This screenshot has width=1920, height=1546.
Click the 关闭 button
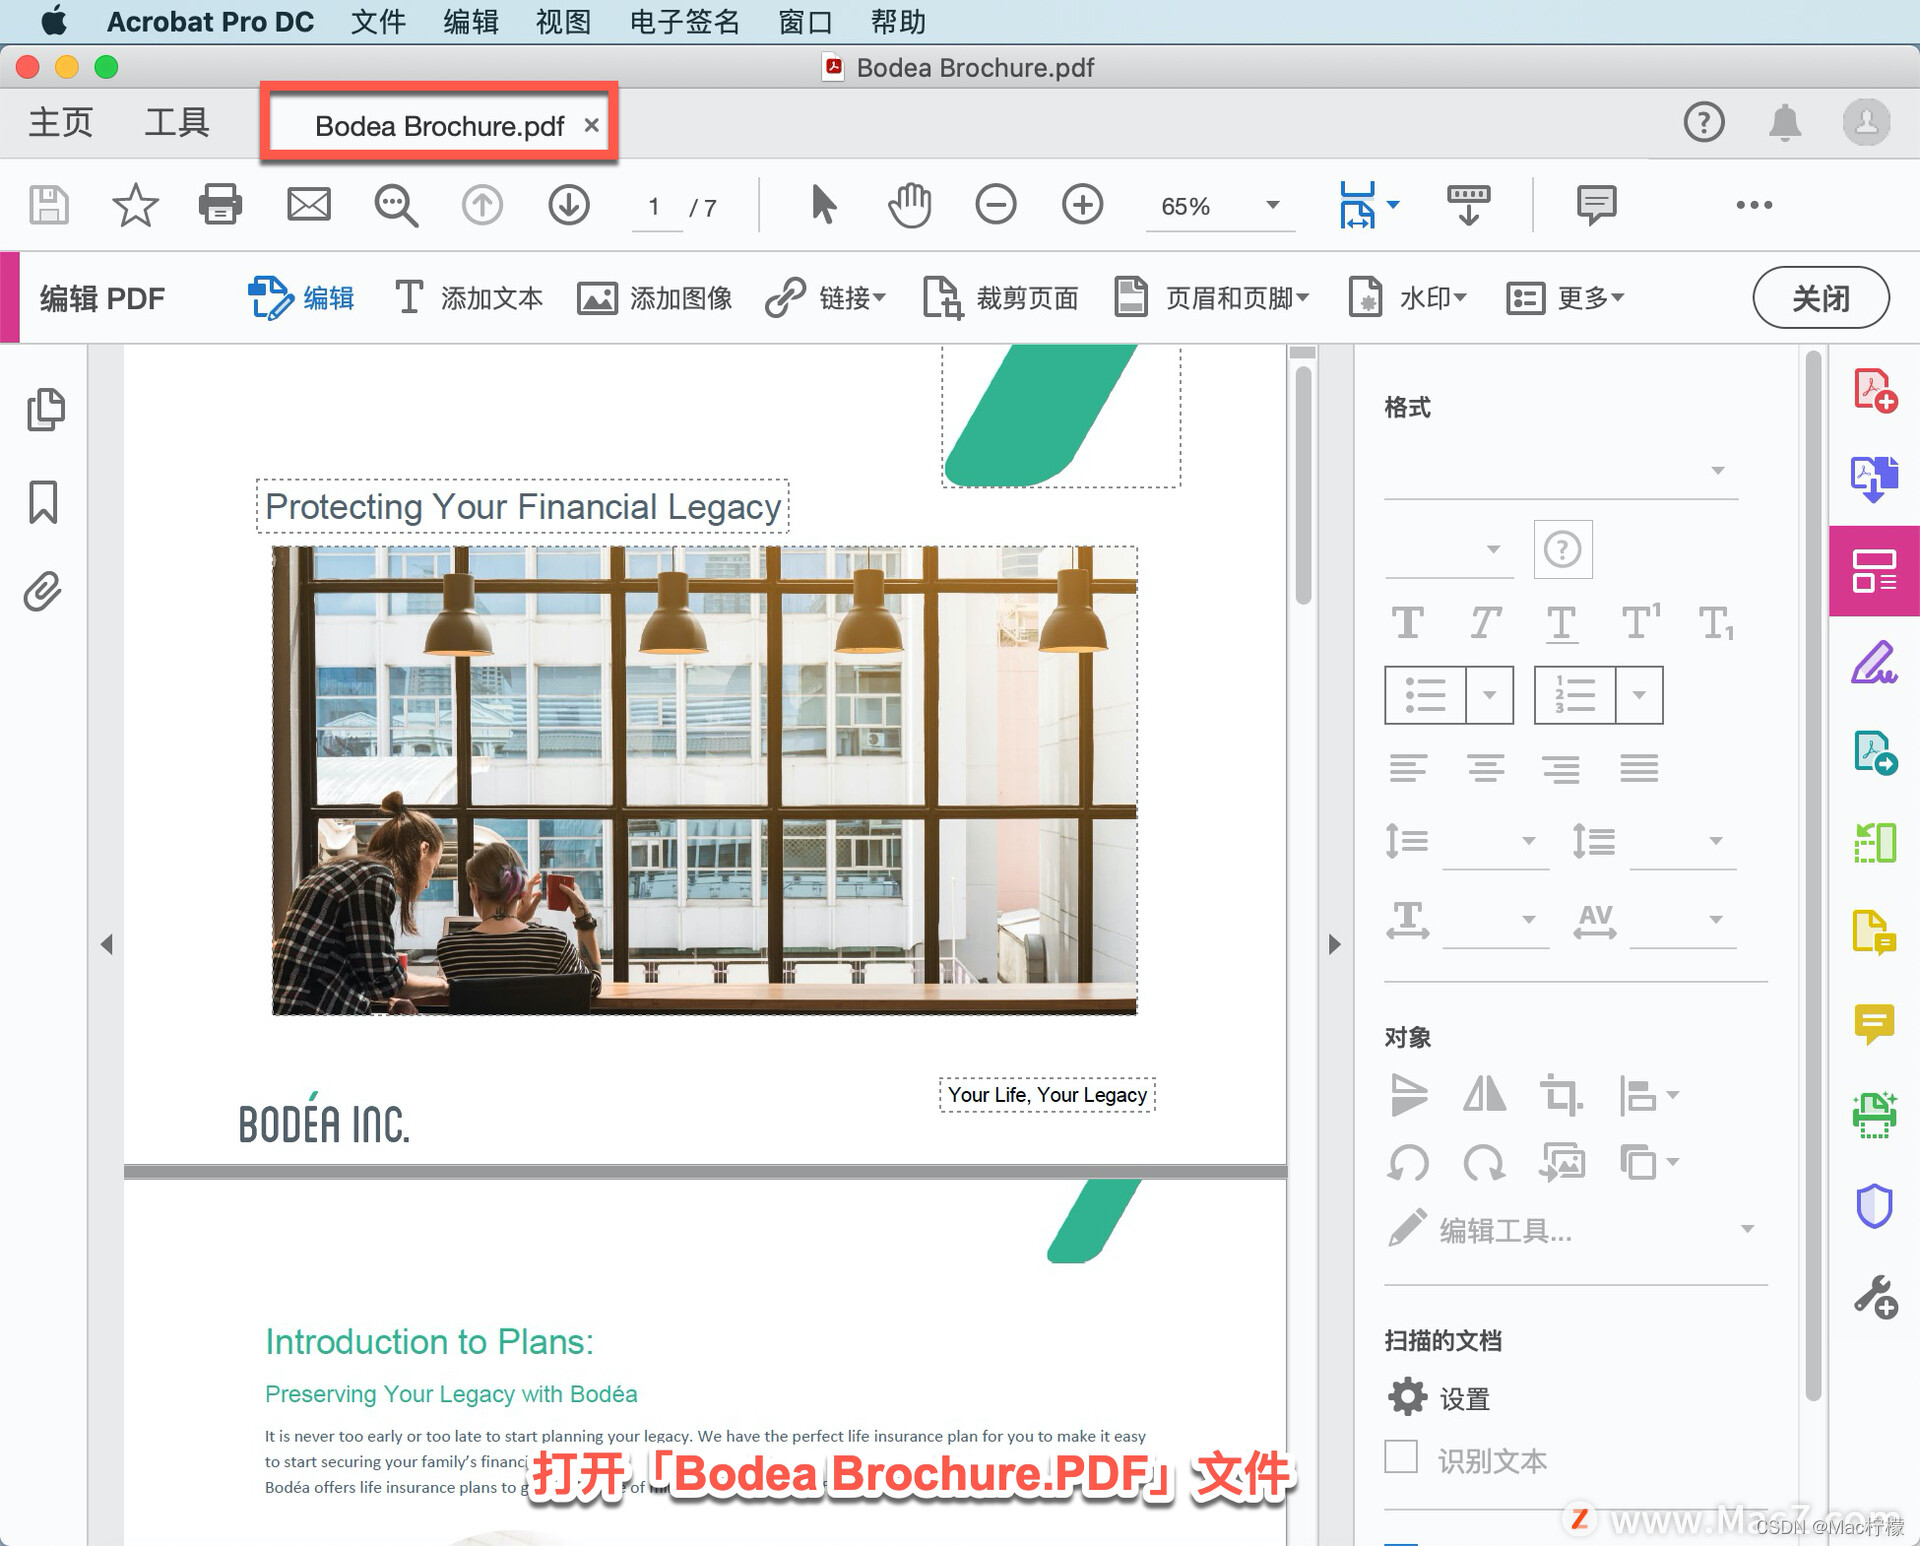1820,298
